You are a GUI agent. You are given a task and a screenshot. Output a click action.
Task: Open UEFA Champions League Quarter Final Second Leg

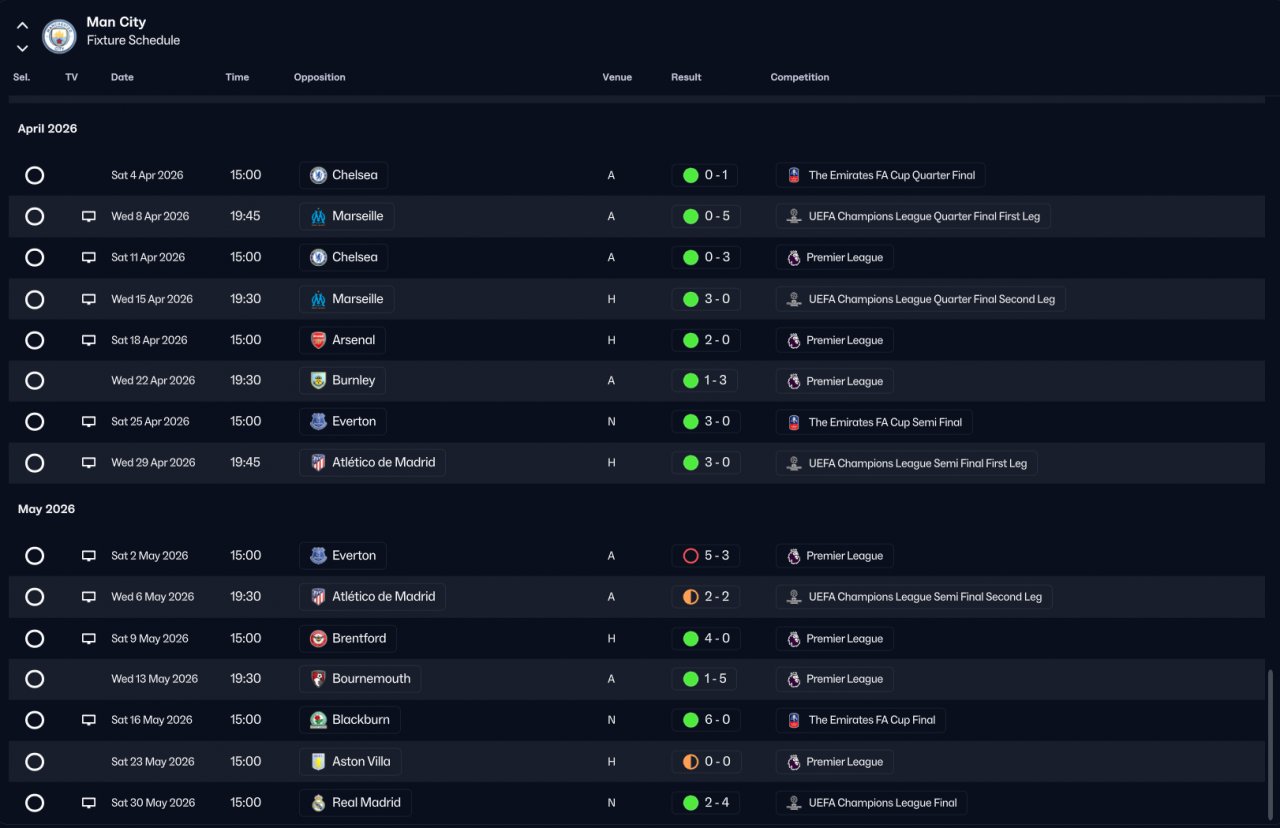point(920,299)
